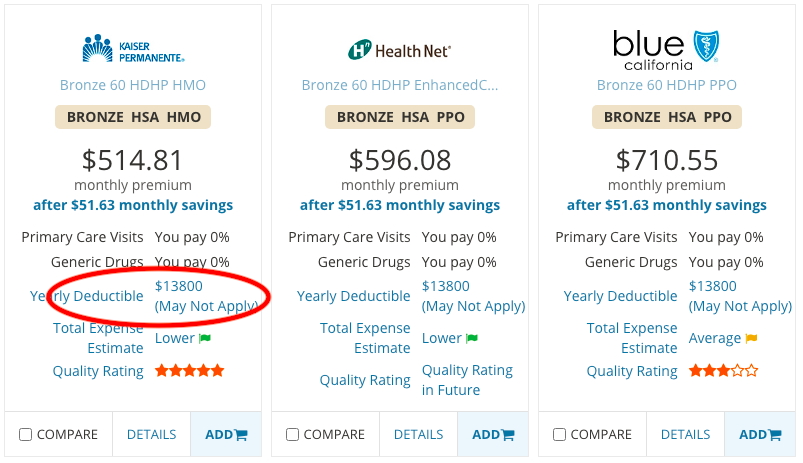Click Blue Shield's three-star quality rating
This screenshot has height=463, width=803.
pos(723,371)
